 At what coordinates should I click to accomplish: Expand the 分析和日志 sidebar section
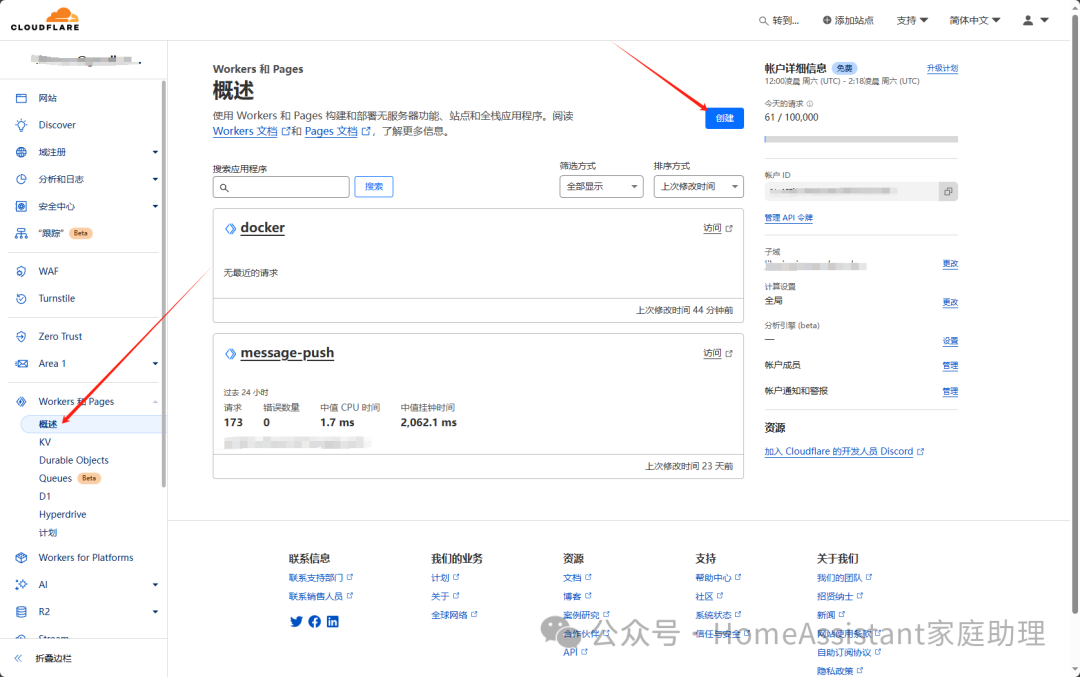155,179
